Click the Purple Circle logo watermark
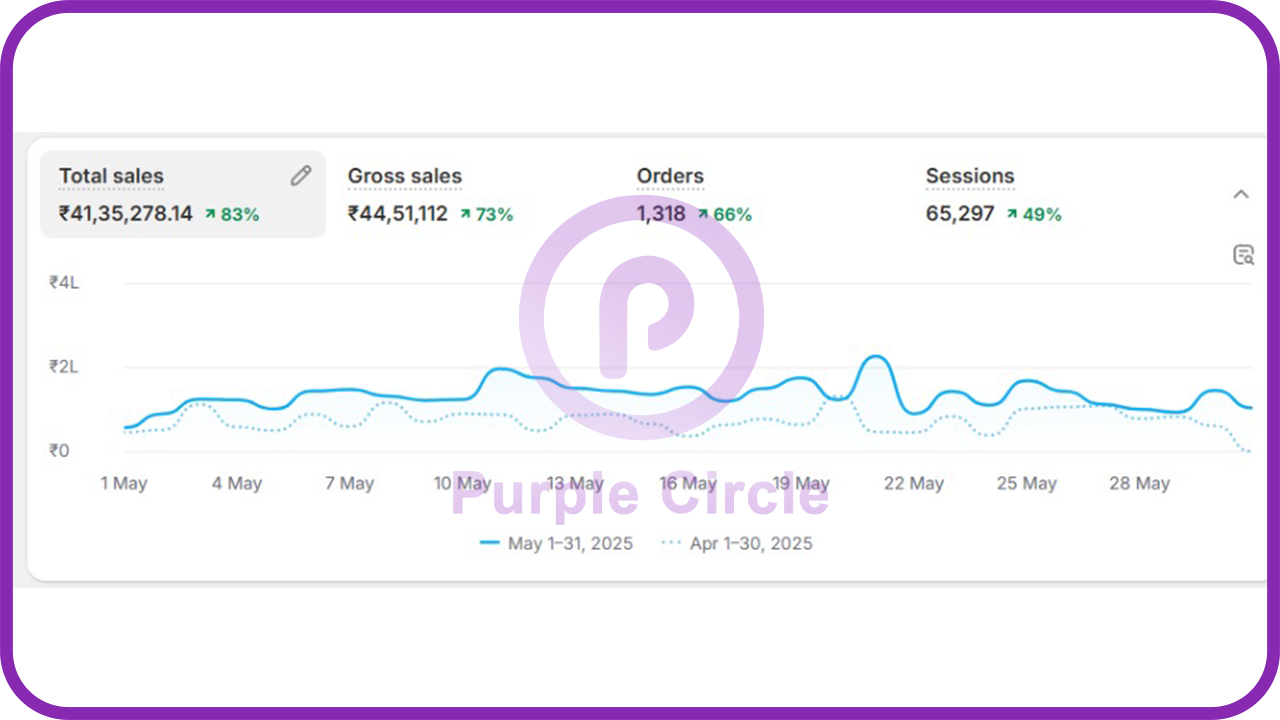1280x720 pixels. [640, 317]
